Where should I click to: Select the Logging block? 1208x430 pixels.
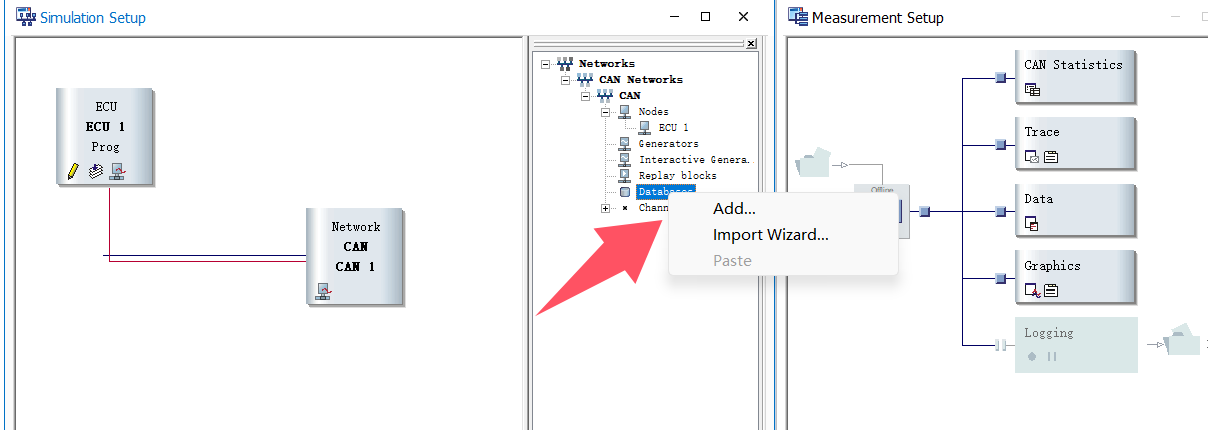1076,344
